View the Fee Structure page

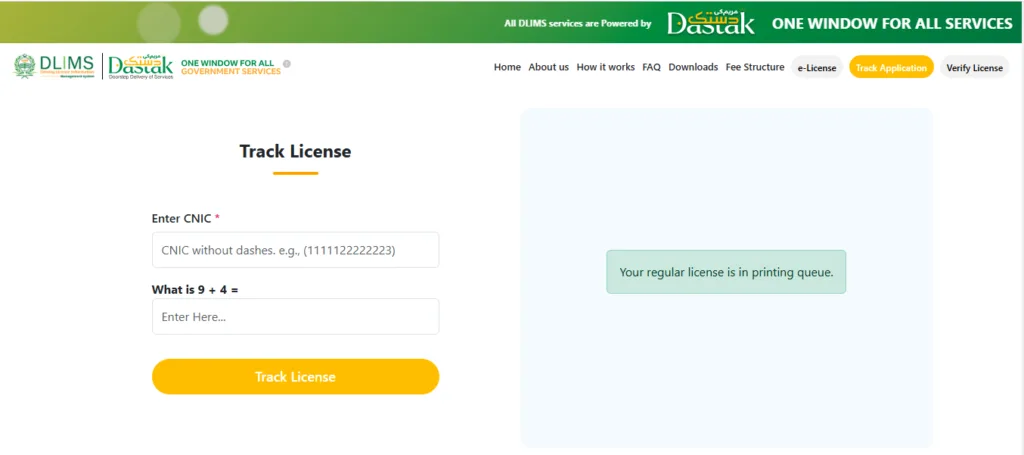pos(755,67)
